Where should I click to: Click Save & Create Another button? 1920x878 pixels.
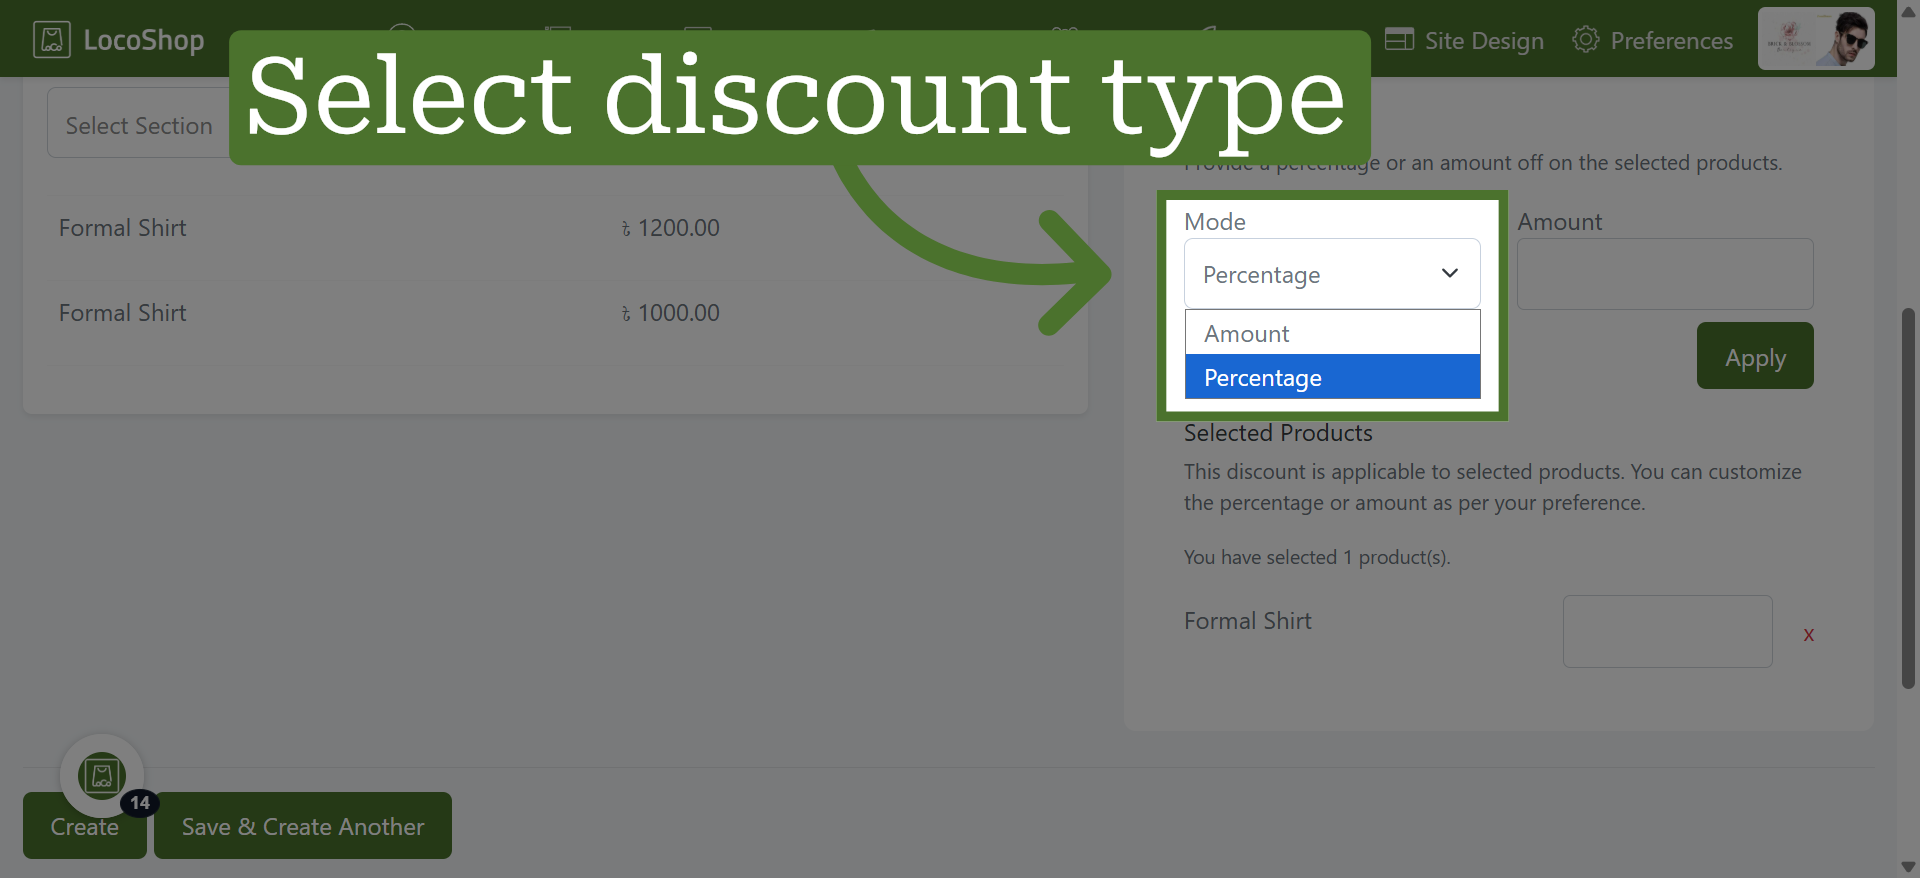pos(303,826)
